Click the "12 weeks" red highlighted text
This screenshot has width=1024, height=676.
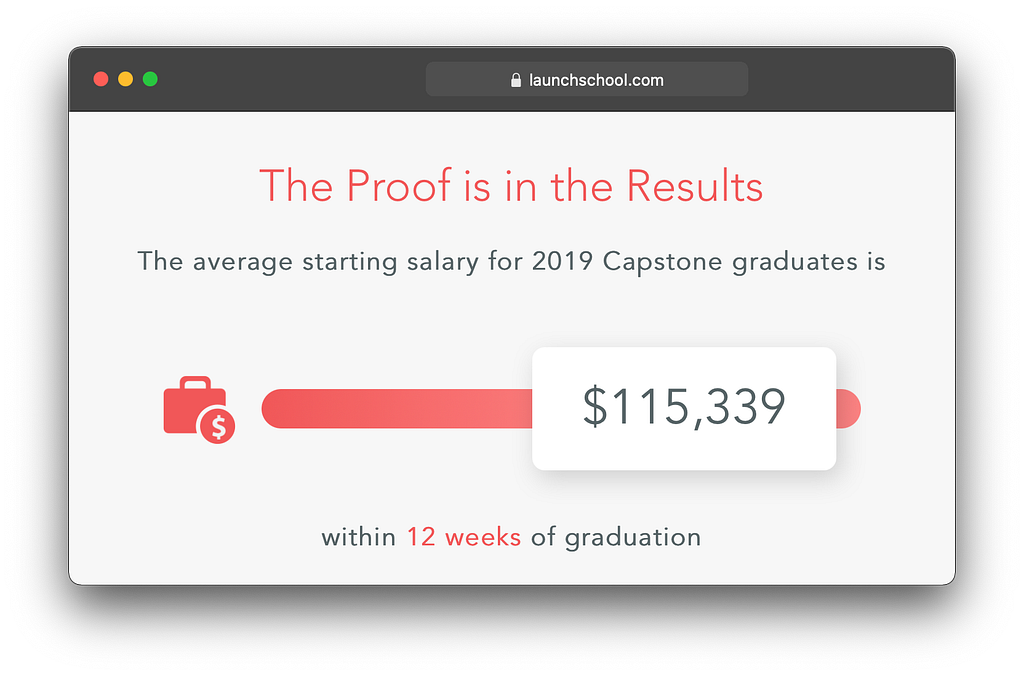[464, 537]
